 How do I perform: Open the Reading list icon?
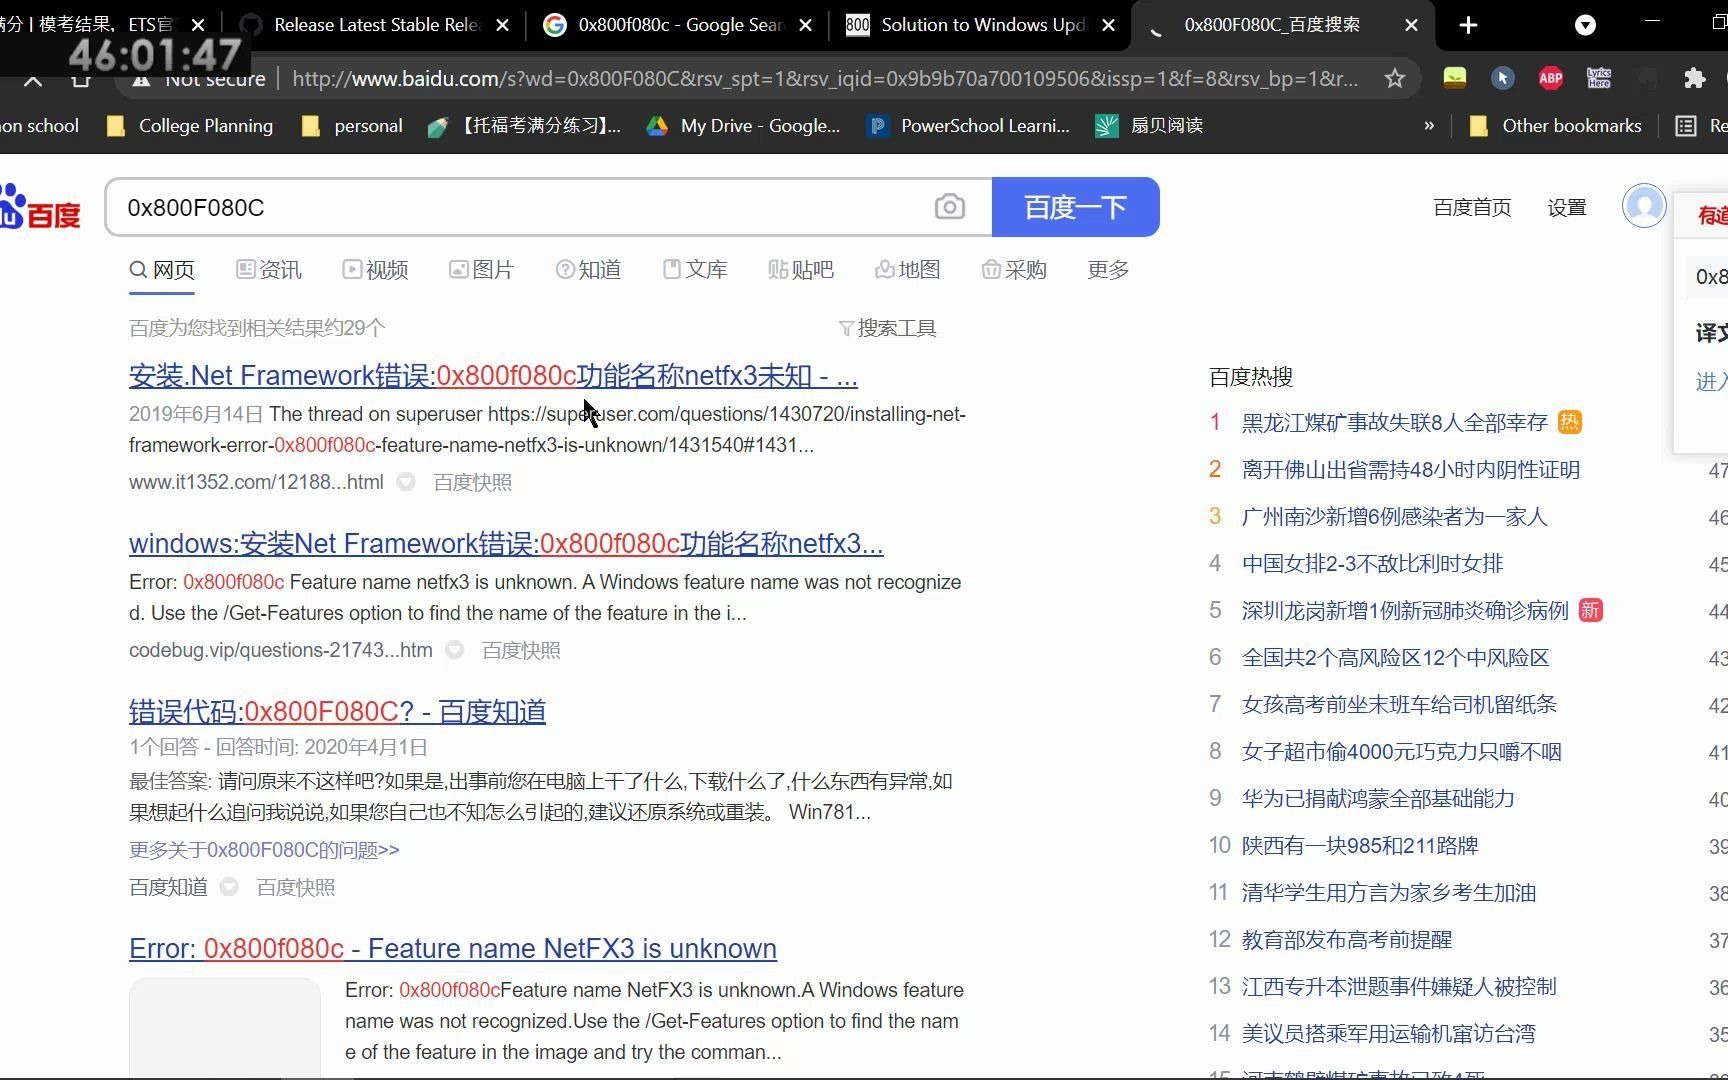click(1686, 126)
